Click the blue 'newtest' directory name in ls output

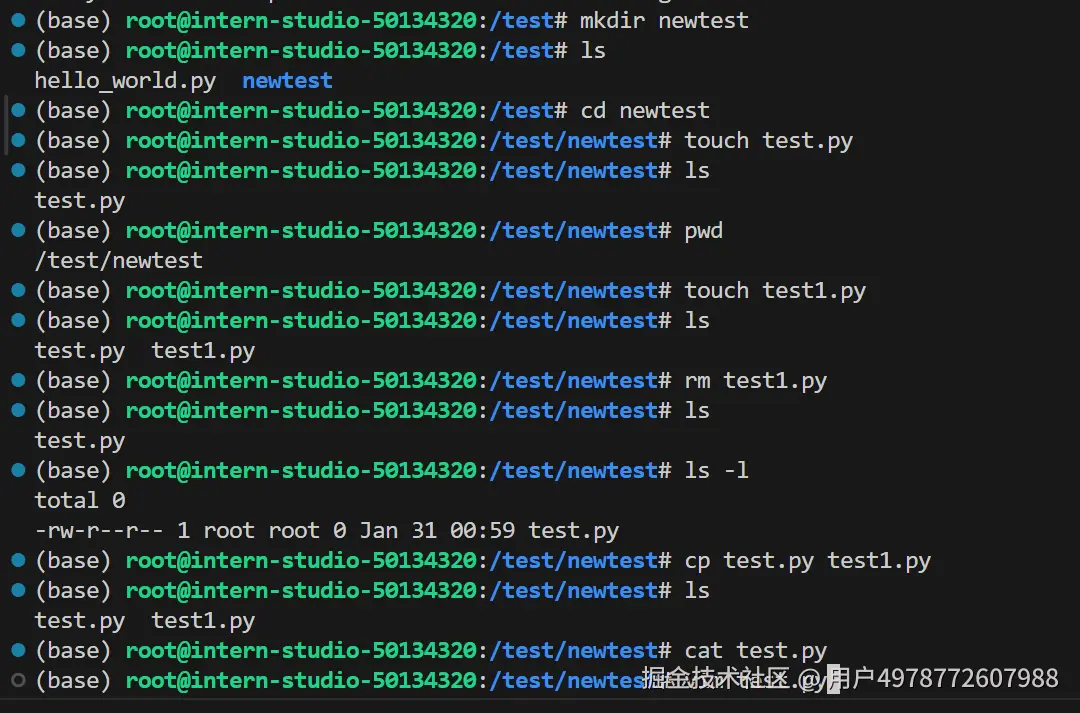click(x=287, y=81)
